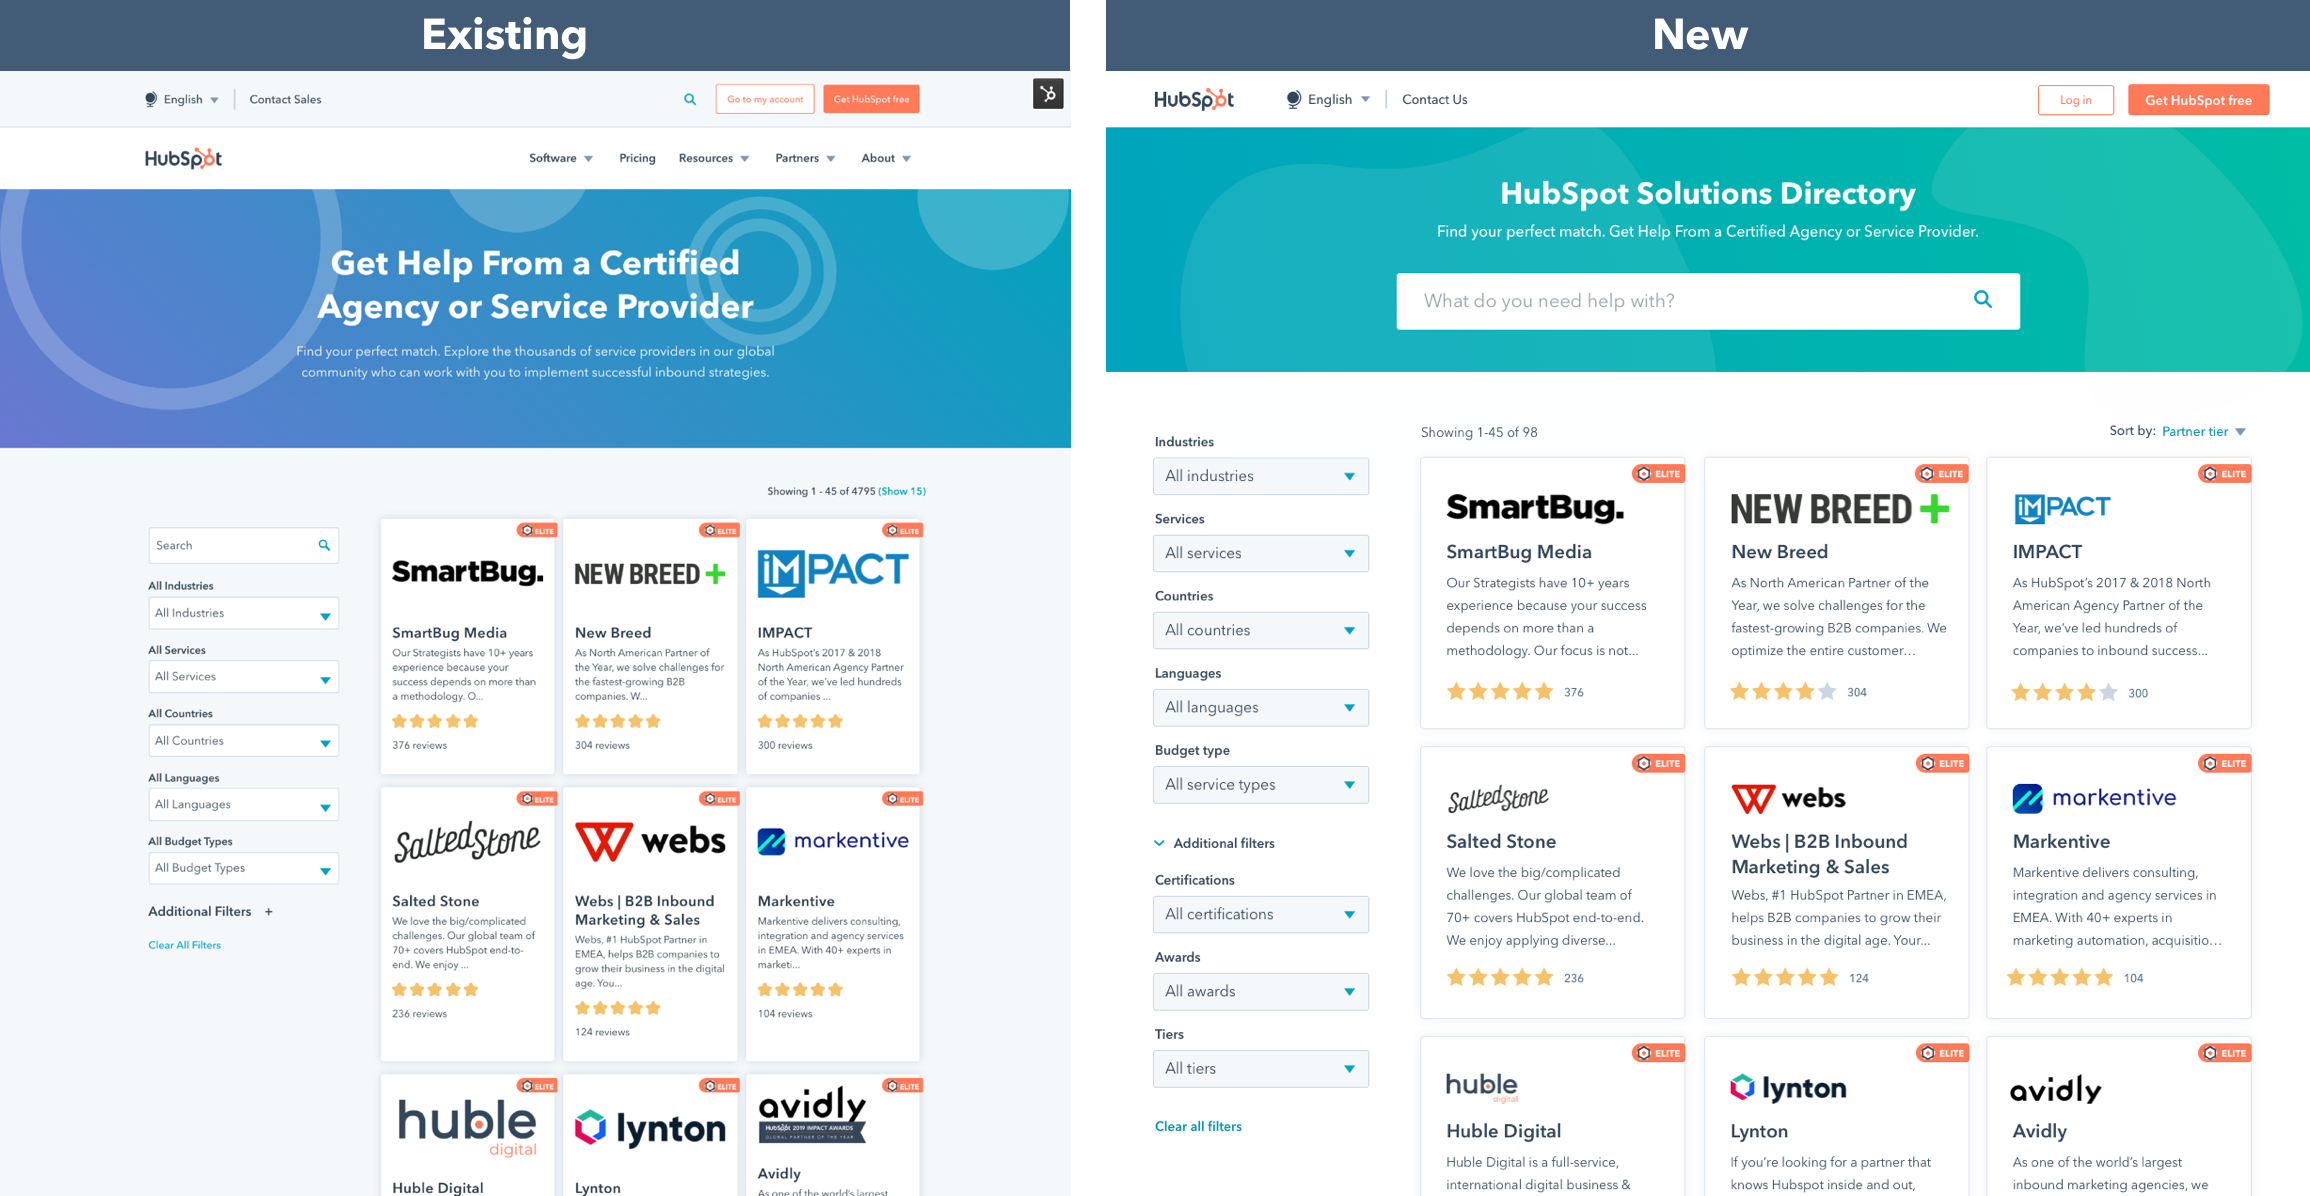
Task: Open the All services dropdown in New sidebar
Action: pos(1260,553)
